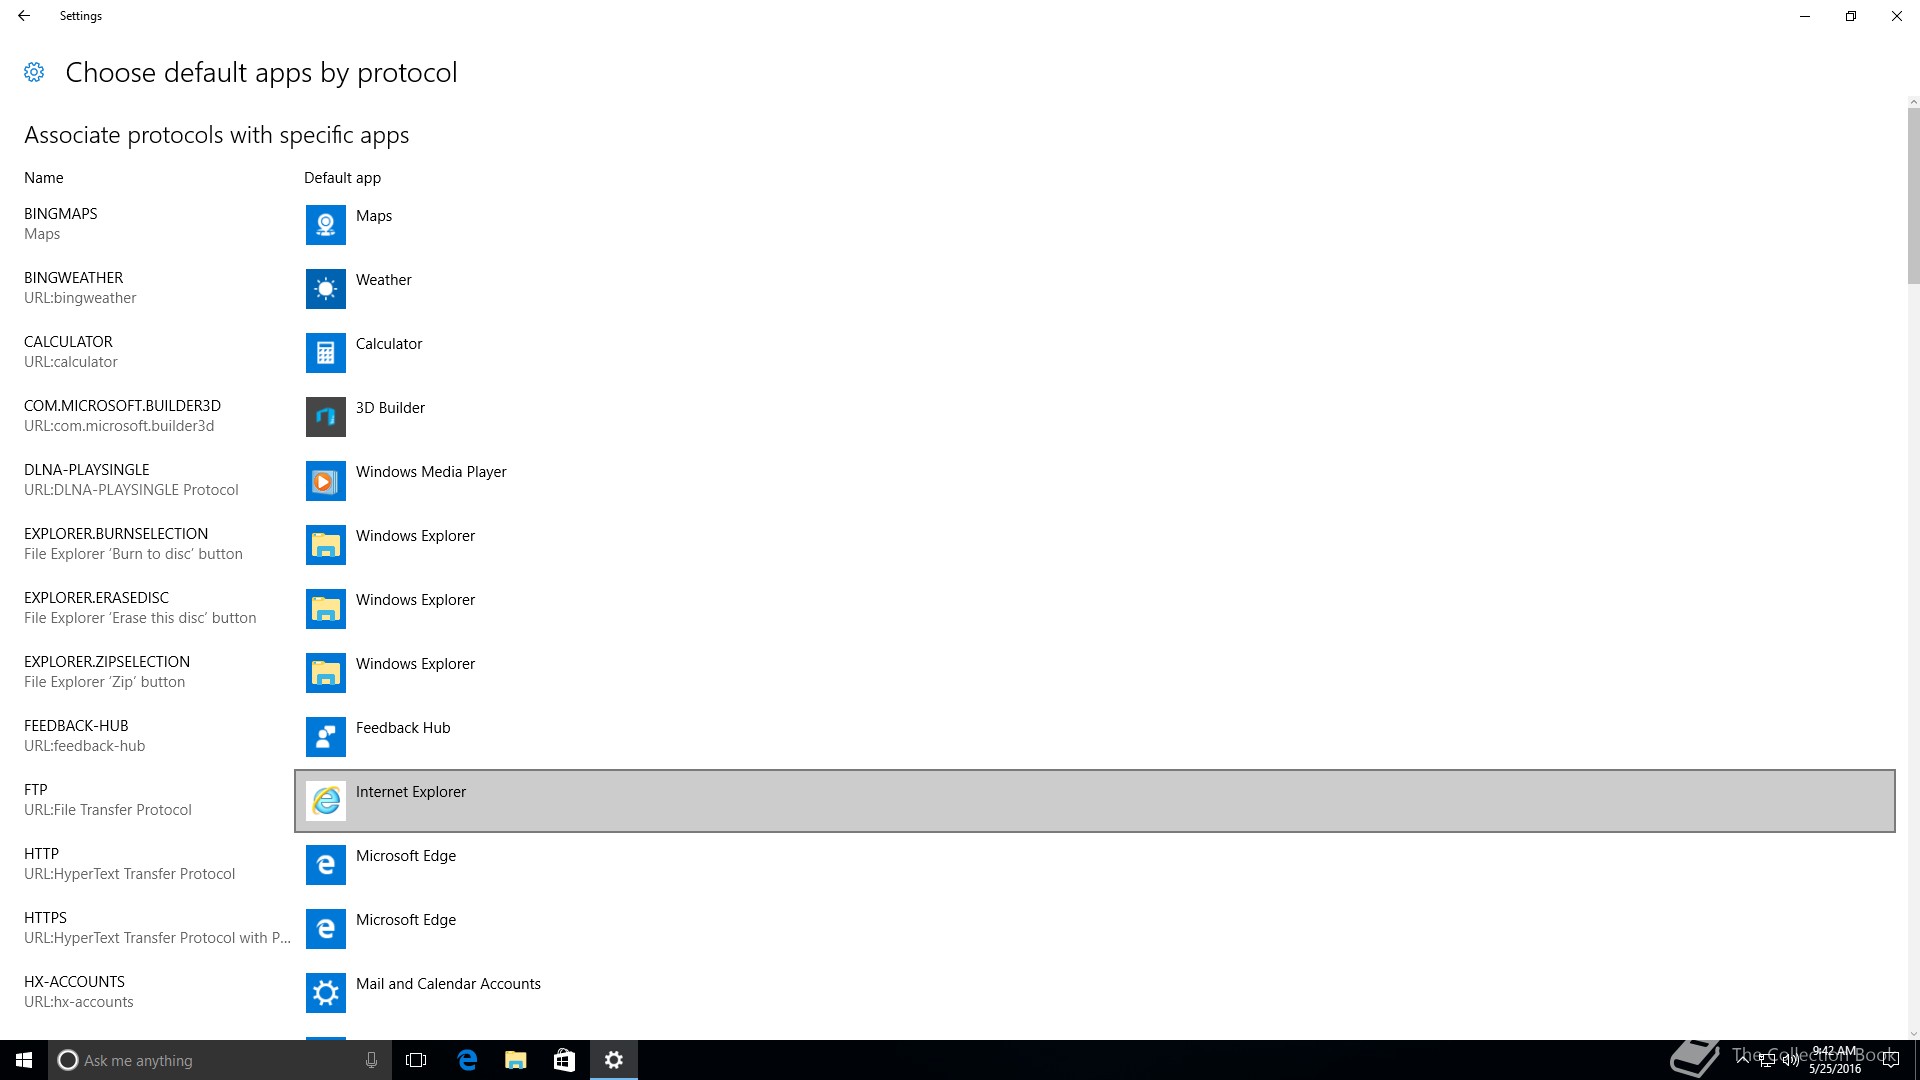
Task: Change the default app labeled Weather
Action: click(x=383, y=280)
